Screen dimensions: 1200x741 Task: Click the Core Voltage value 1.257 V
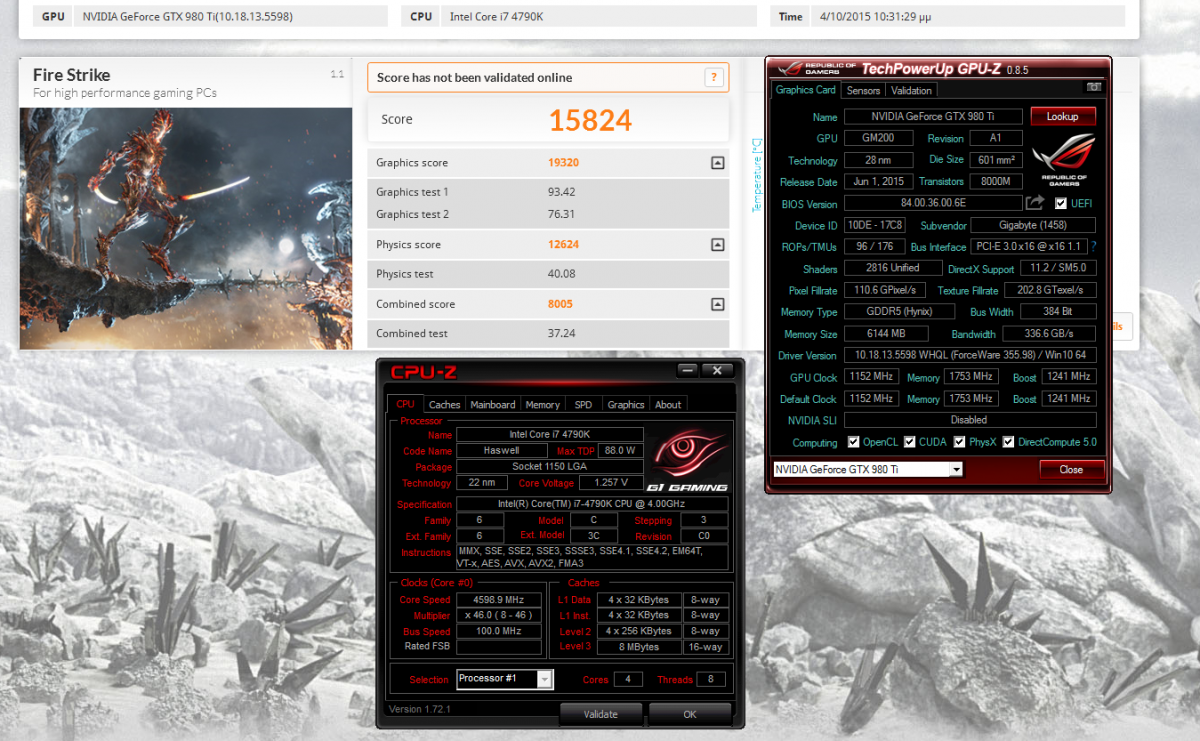(611, 483)
